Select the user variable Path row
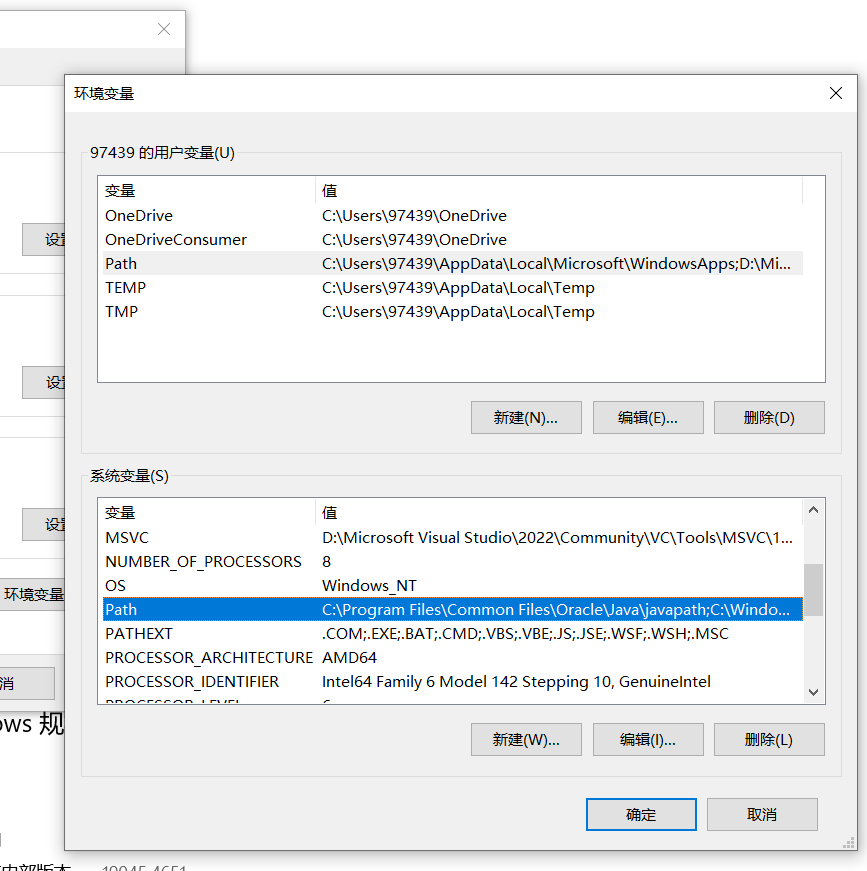 point(121,264)
